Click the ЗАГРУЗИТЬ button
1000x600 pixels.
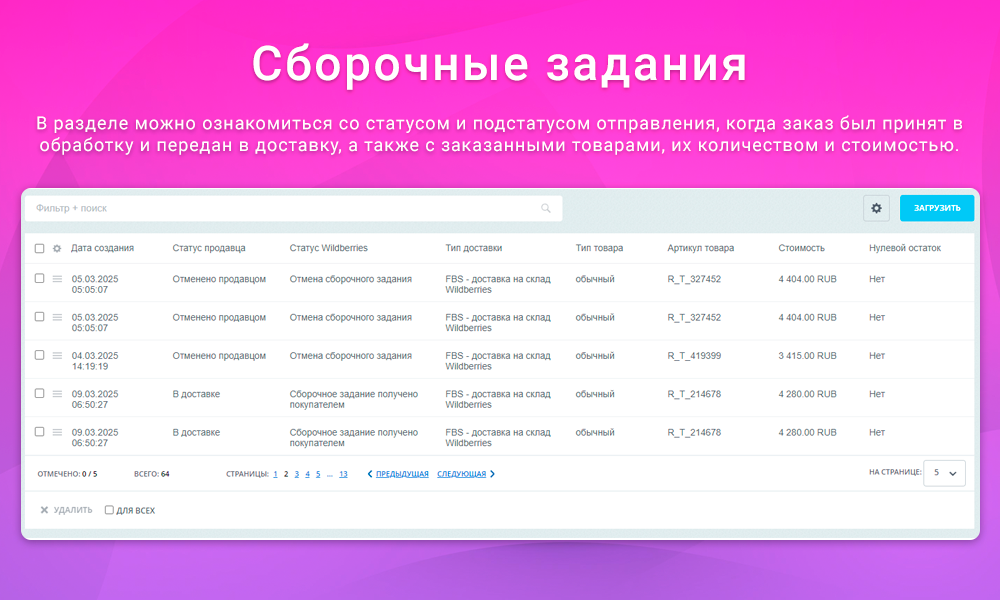point(936,207)
